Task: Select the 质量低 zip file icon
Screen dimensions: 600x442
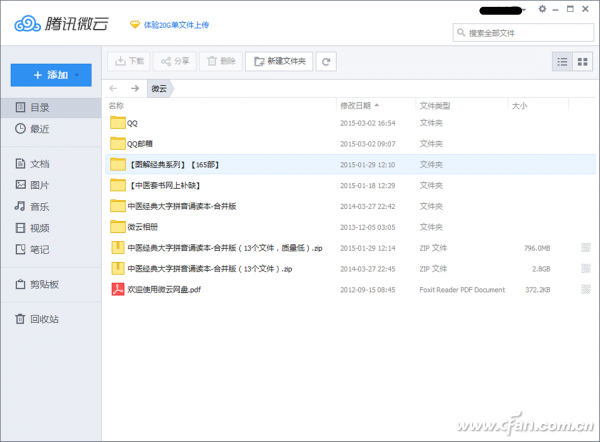Action: [118, 248]
